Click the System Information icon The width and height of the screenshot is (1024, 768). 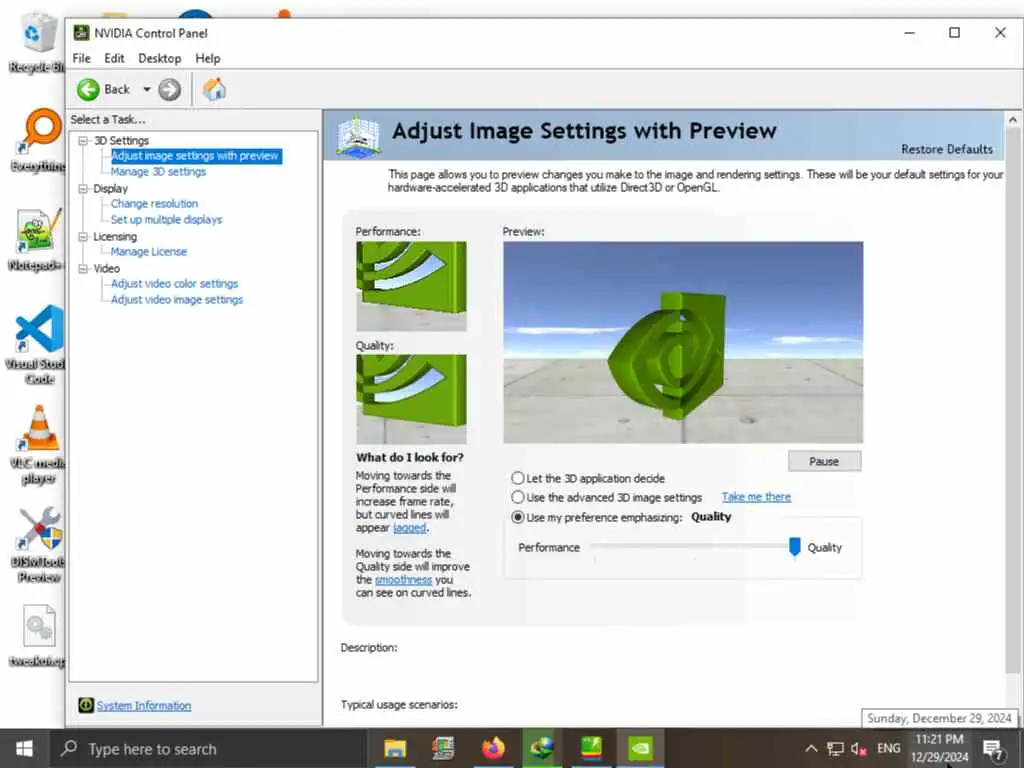(x=86, y=705)
